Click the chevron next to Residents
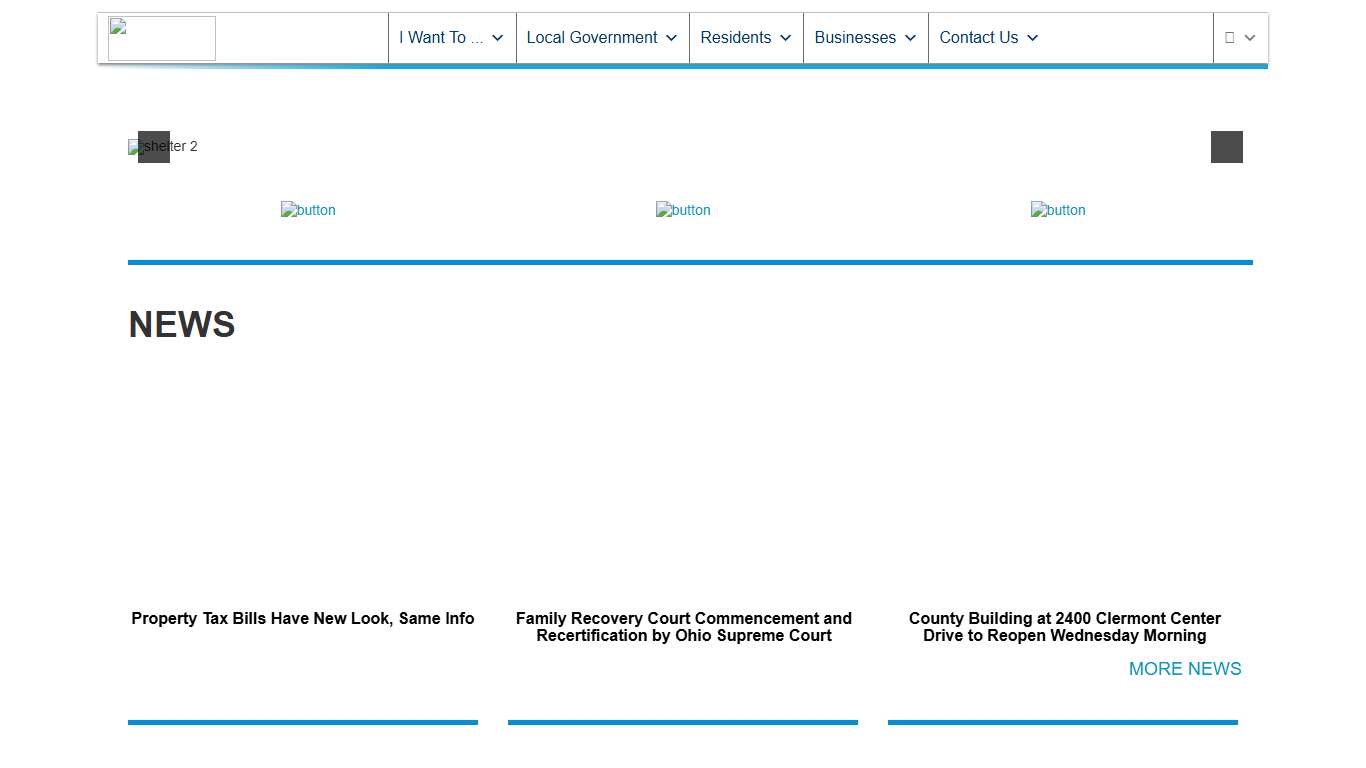This screenshot has width=1366, height=768. point(786,38)
